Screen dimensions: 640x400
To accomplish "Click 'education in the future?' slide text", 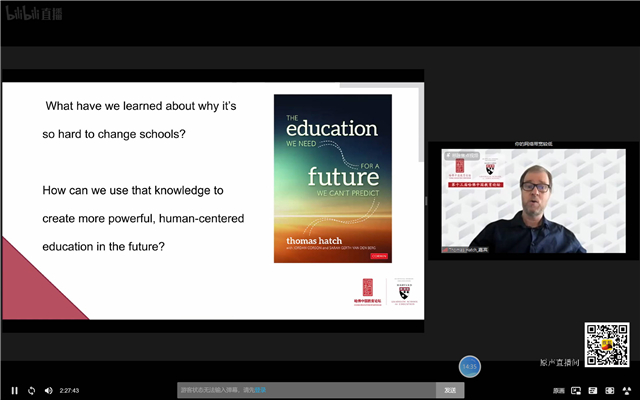I will 104,247.
